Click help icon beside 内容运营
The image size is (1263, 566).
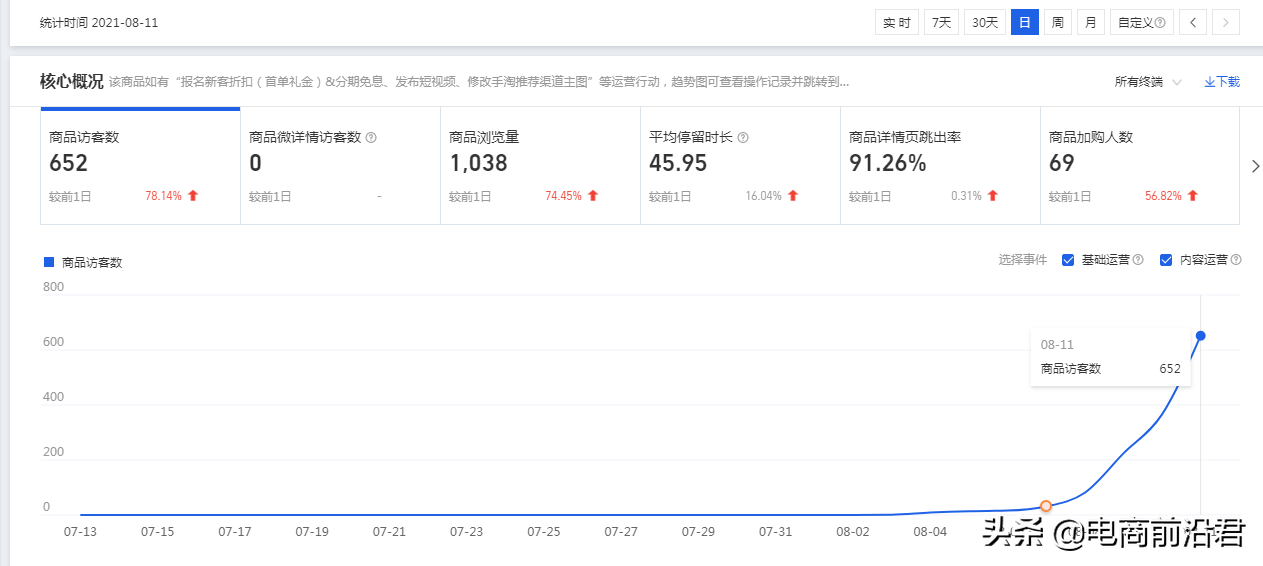click(x=1236, y=260)
